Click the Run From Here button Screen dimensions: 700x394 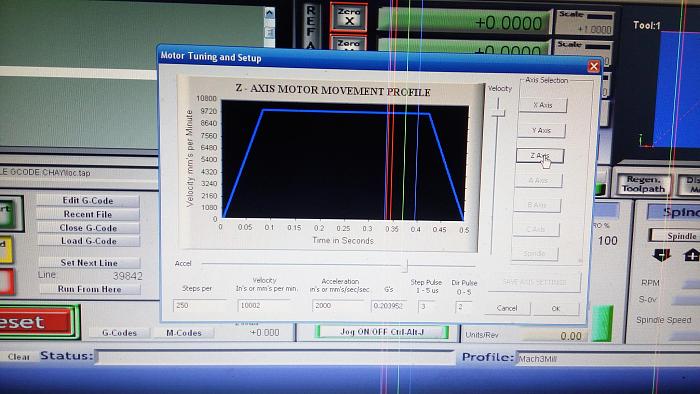coord(90,289)
